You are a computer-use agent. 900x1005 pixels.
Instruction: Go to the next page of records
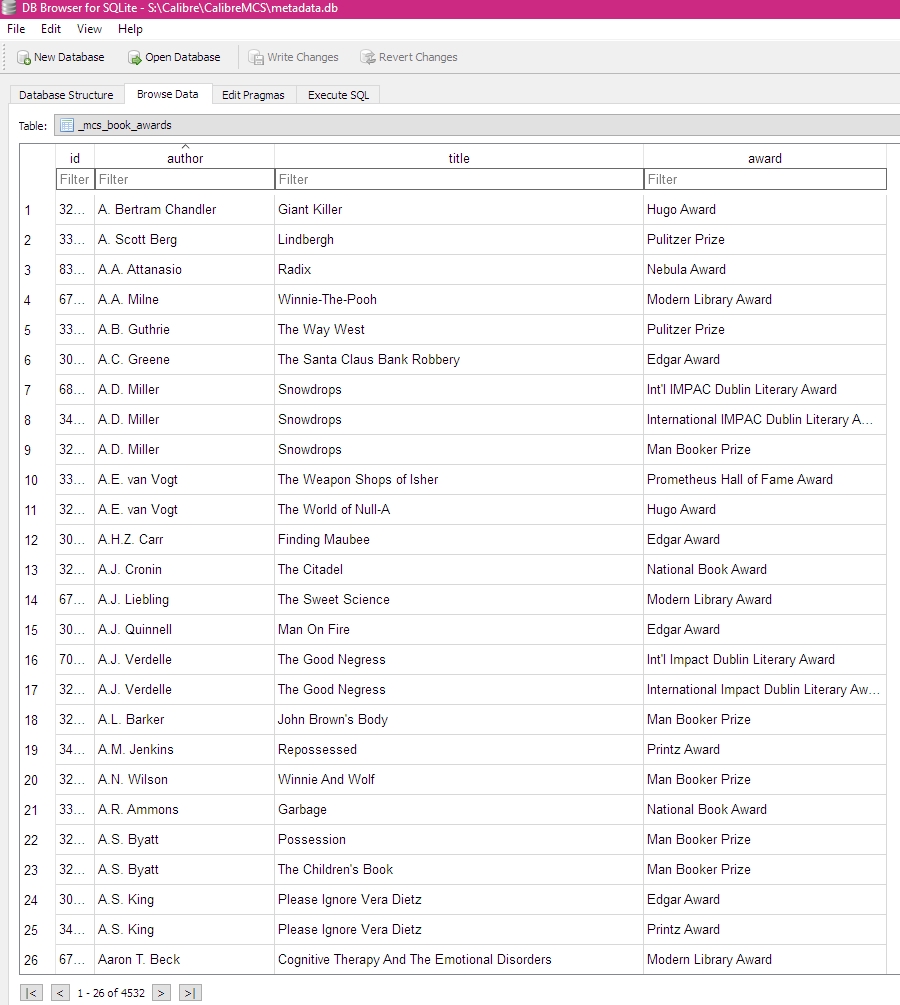click(x=161, y=993)
